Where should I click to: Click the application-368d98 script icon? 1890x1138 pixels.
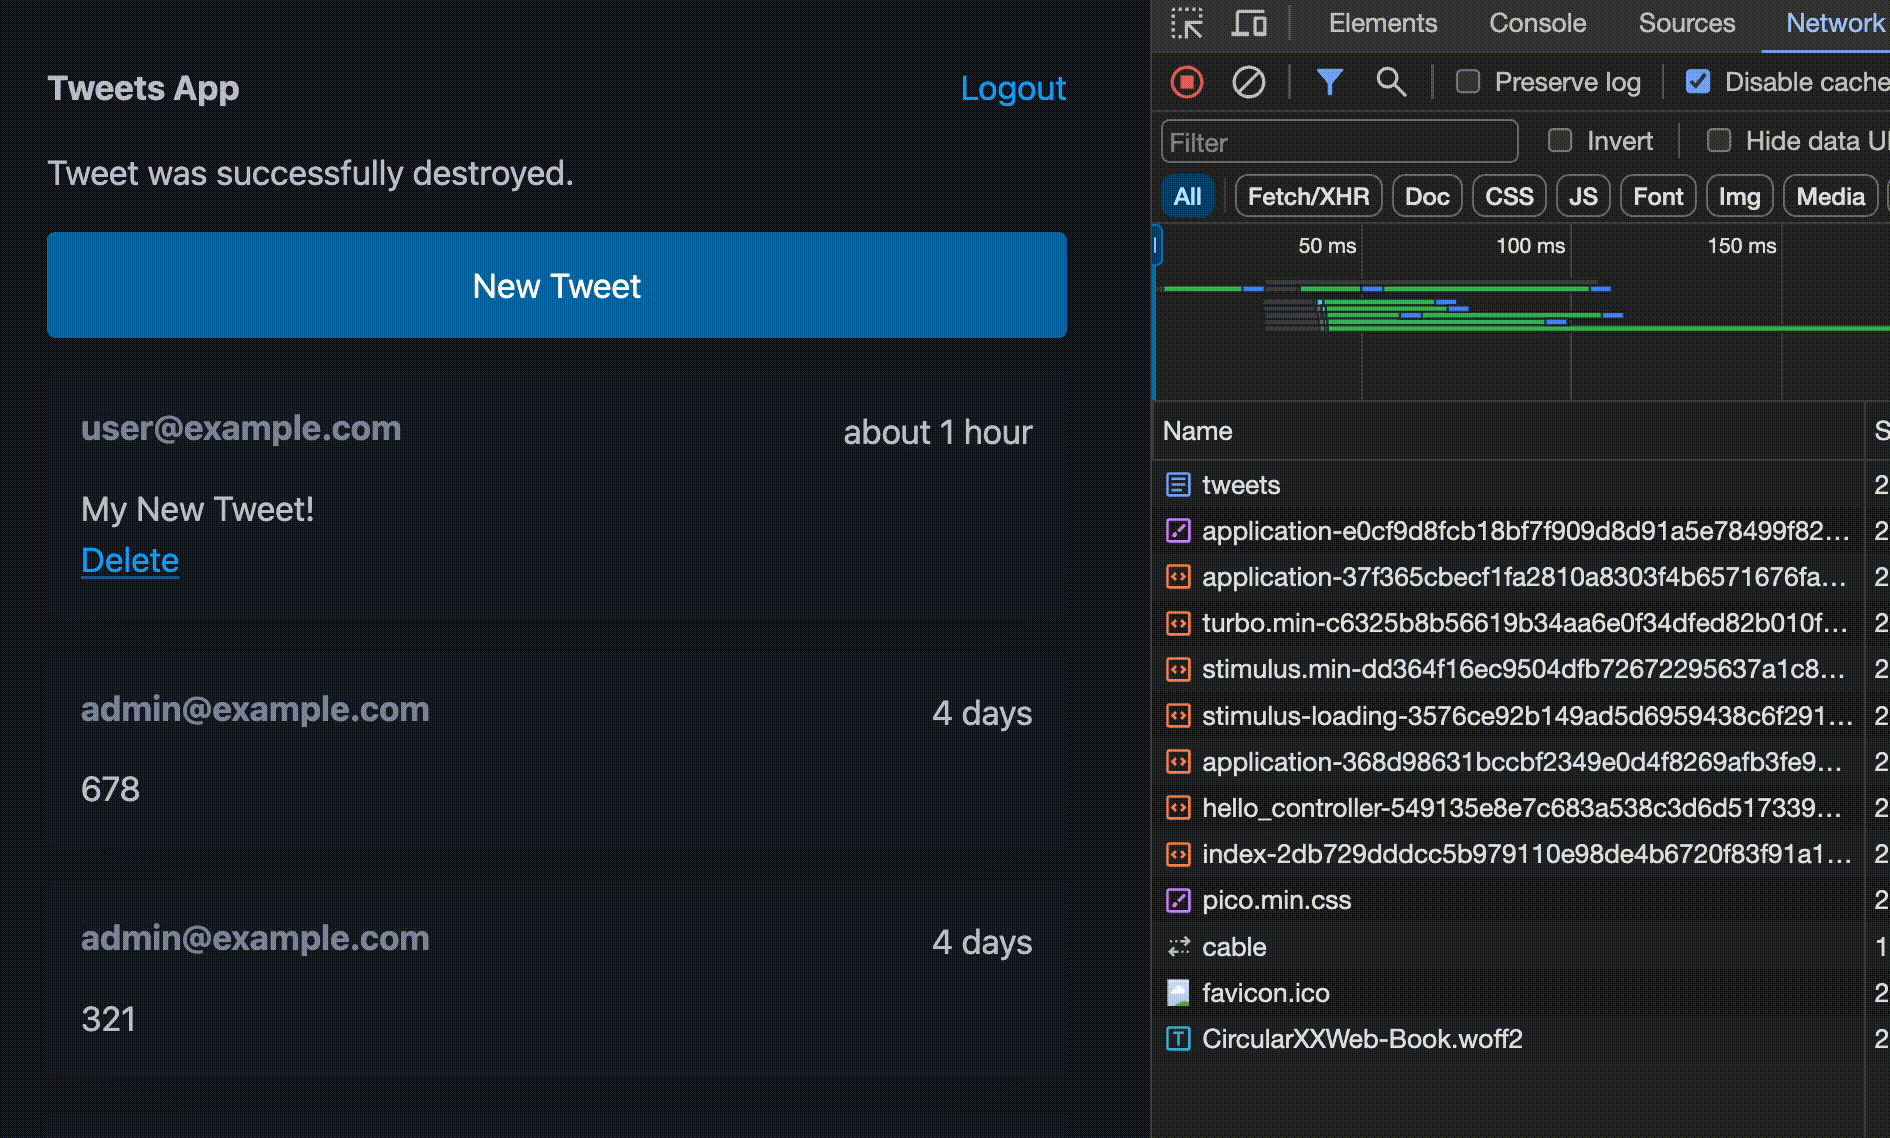pyautogui.click(x=1178, y=762)
